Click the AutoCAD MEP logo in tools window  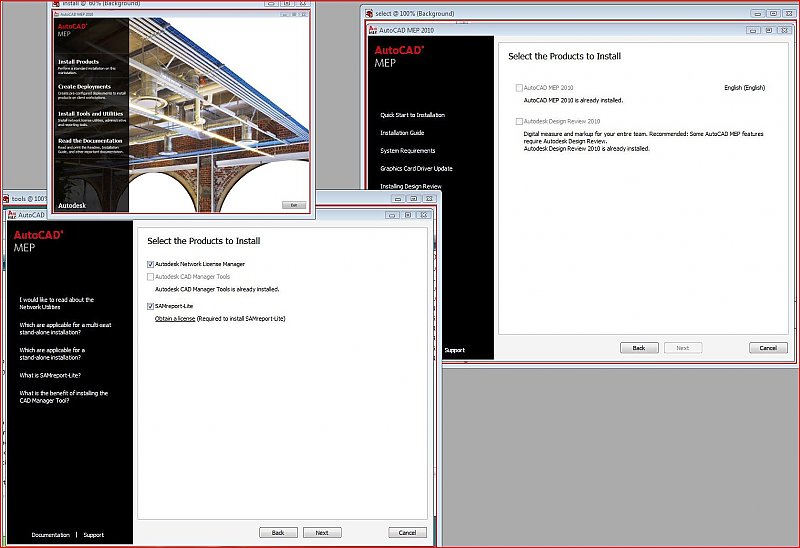tap(38, 241)
